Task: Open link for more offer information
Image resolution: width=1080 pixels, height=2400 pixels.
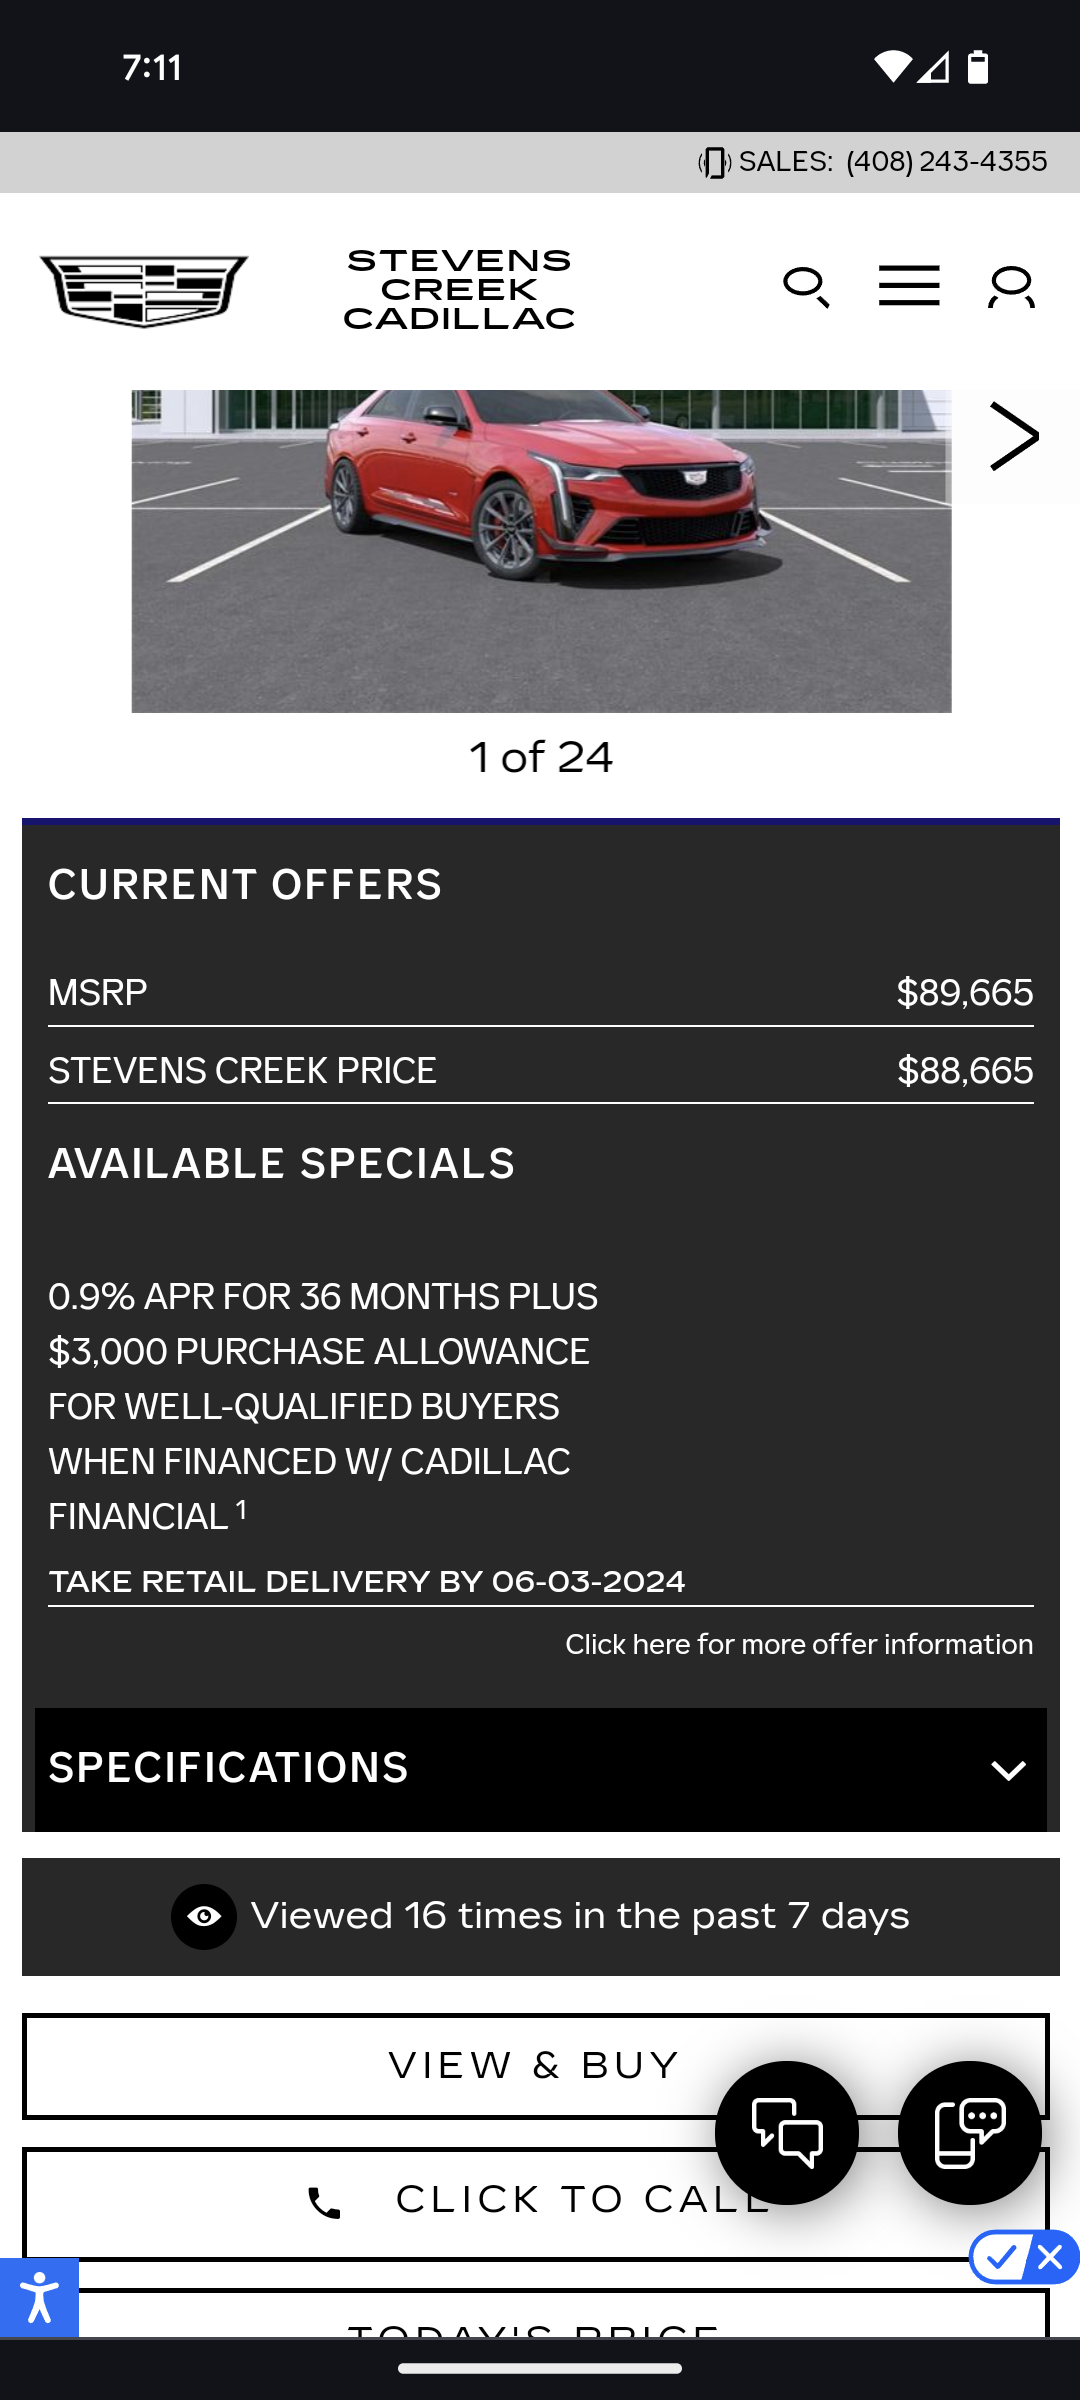Action: [x=798, y=1645]
